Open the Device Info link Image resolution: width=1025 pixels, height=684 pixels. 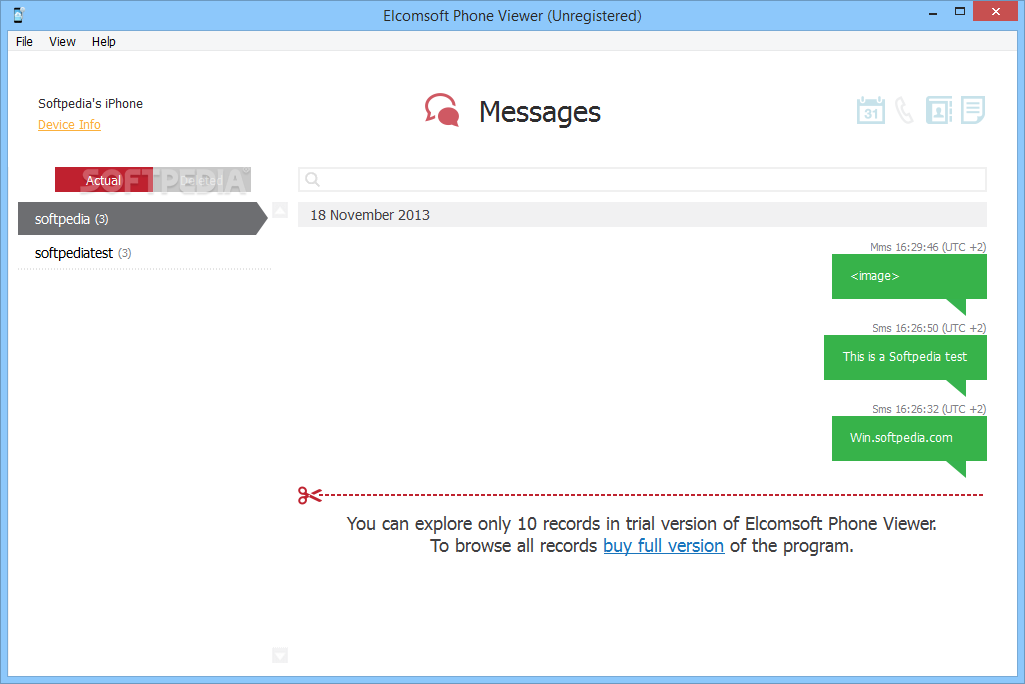click(x=69, y=125)
